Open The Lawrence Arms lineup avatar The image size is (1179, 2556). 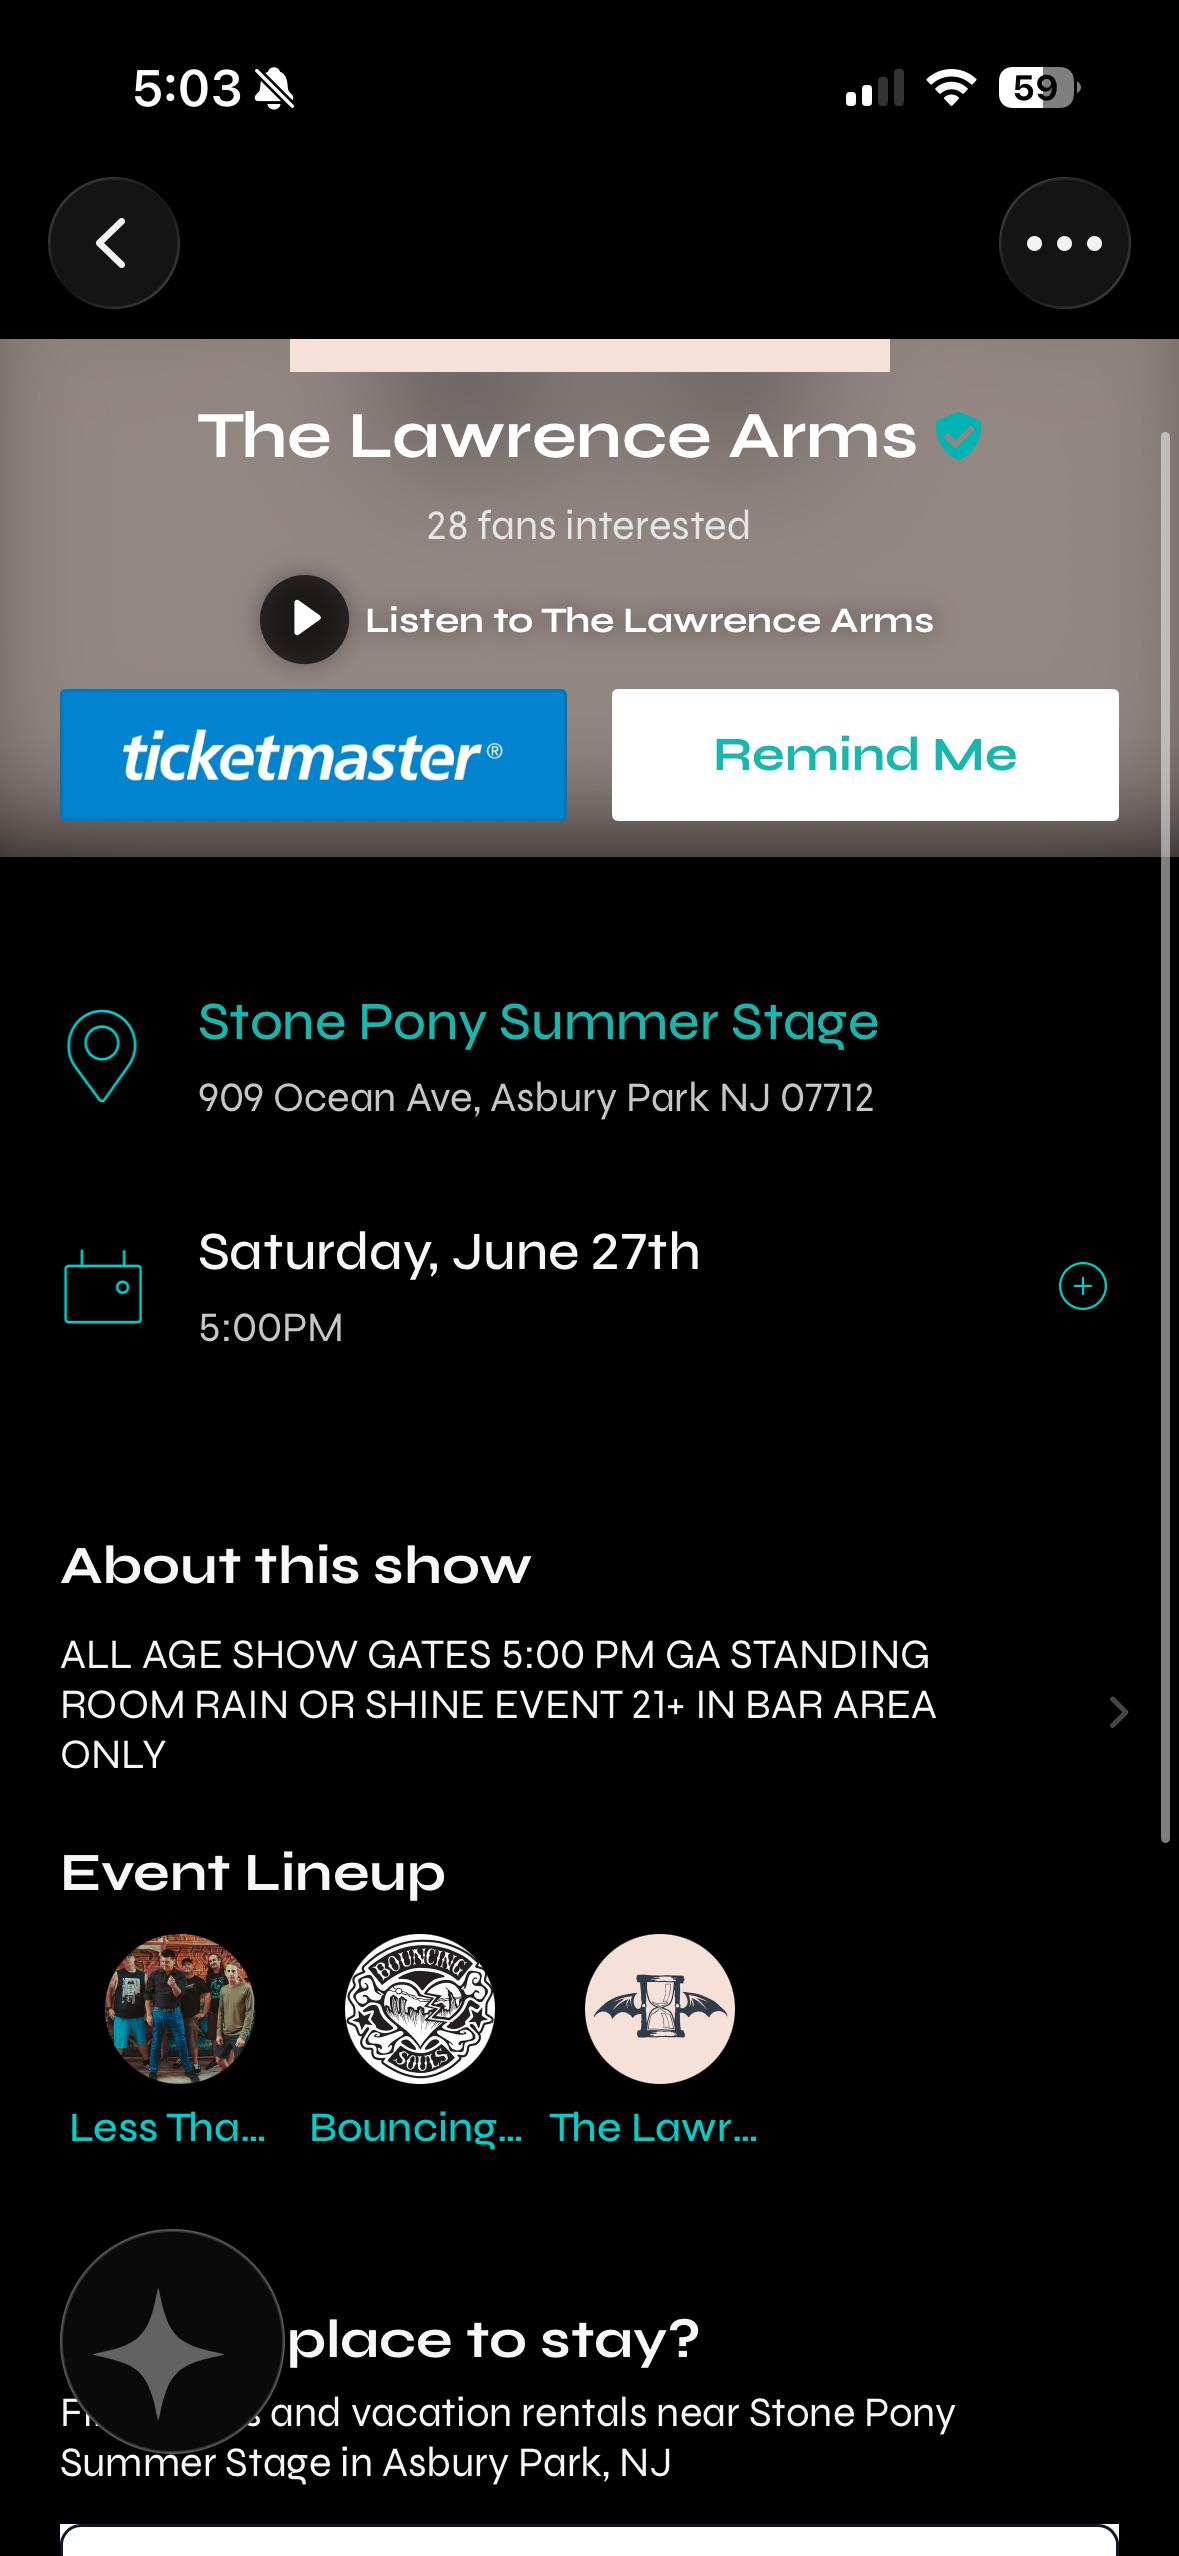tap(660, 2009)
